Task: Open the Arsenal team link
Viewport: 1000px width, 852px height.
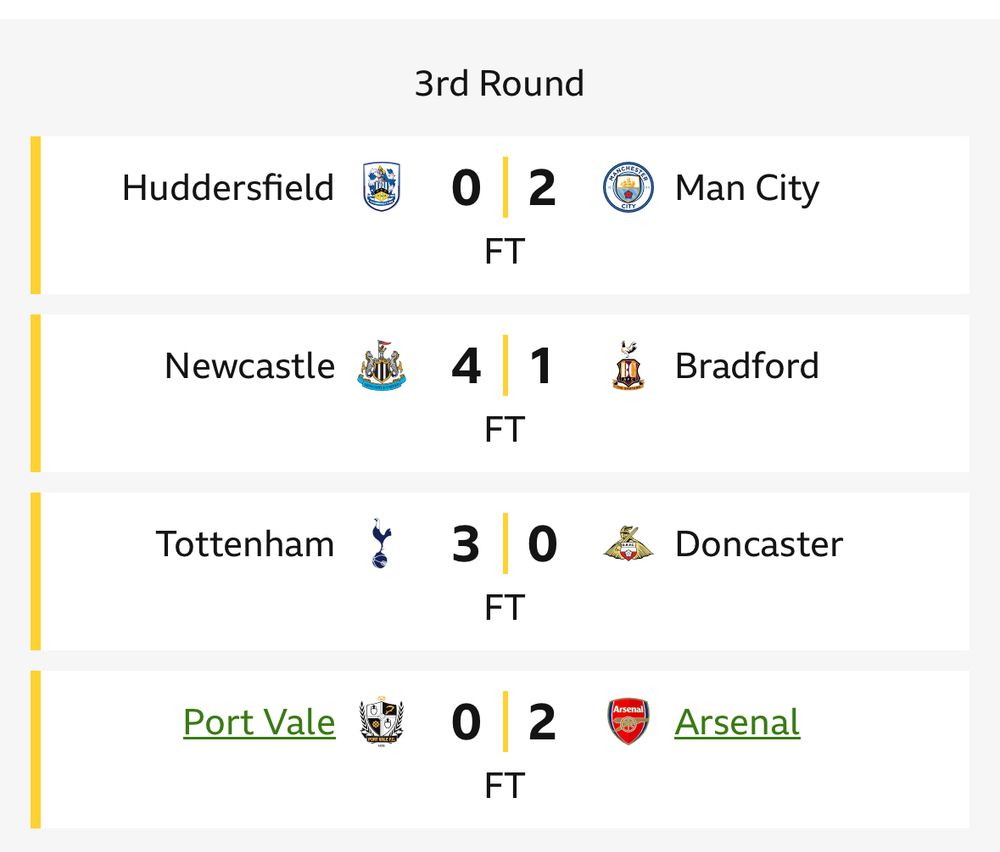Action: click(737, 722)
